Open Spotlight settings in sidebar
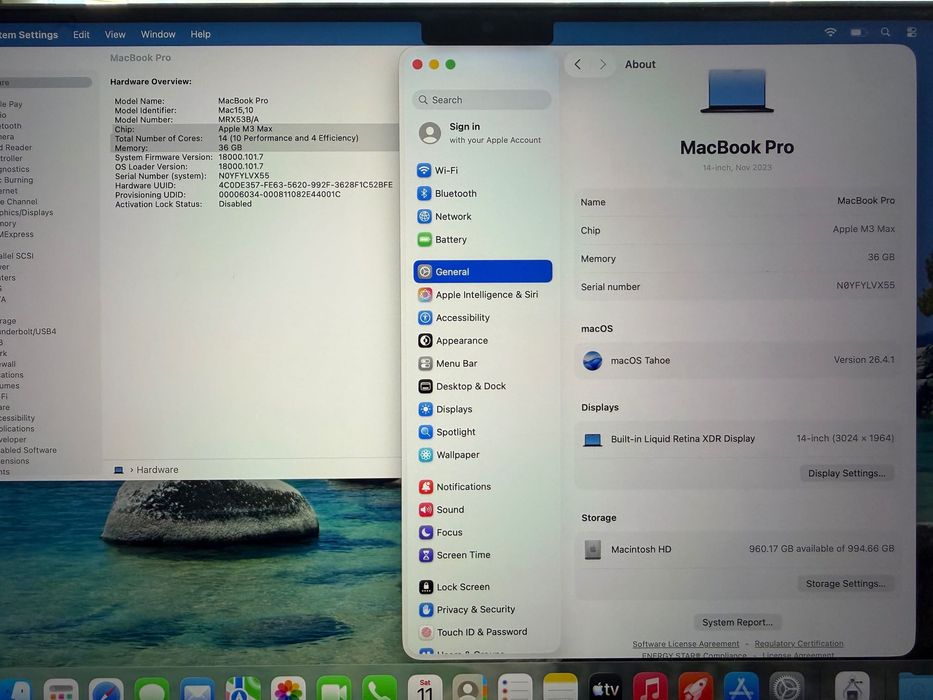This screenshot has height=700, width=933. pos(483,432)
